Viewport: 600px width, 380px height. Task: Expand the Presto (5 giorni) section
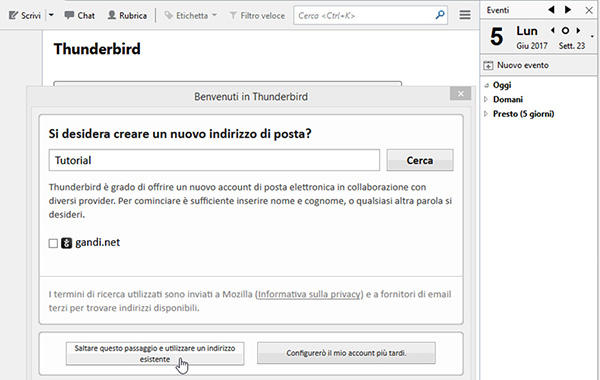pos(486,114)
